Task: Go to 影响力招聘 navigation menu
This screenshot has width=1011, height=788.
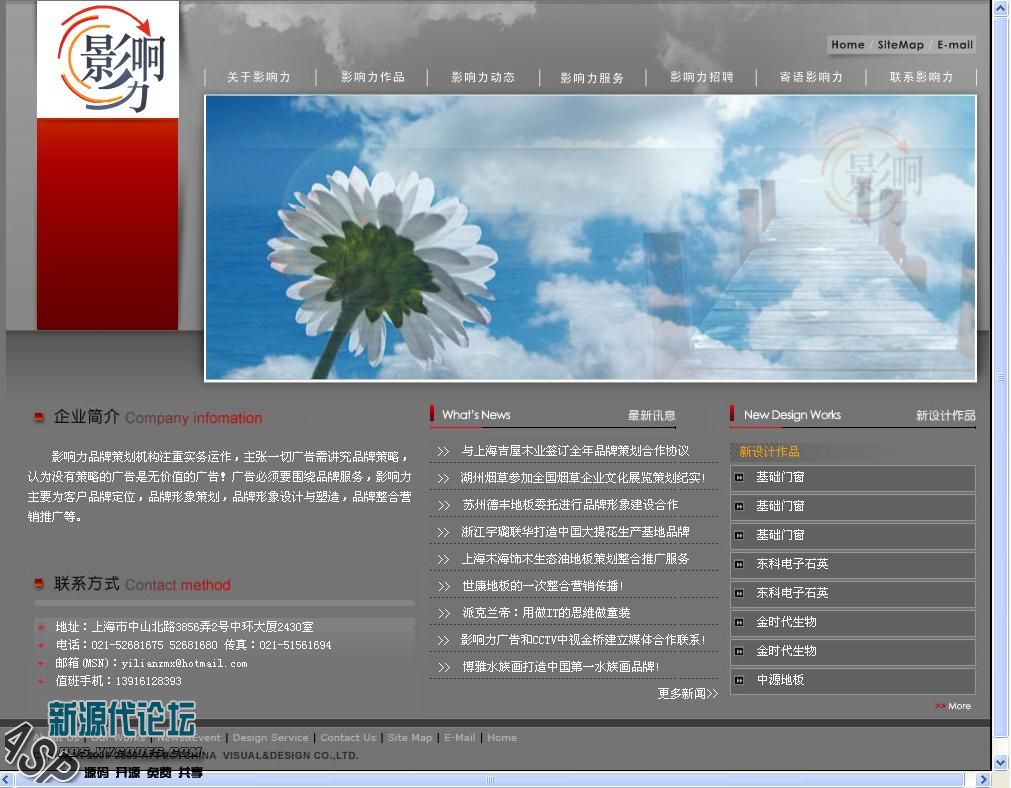Action: (x=702, y=77)
